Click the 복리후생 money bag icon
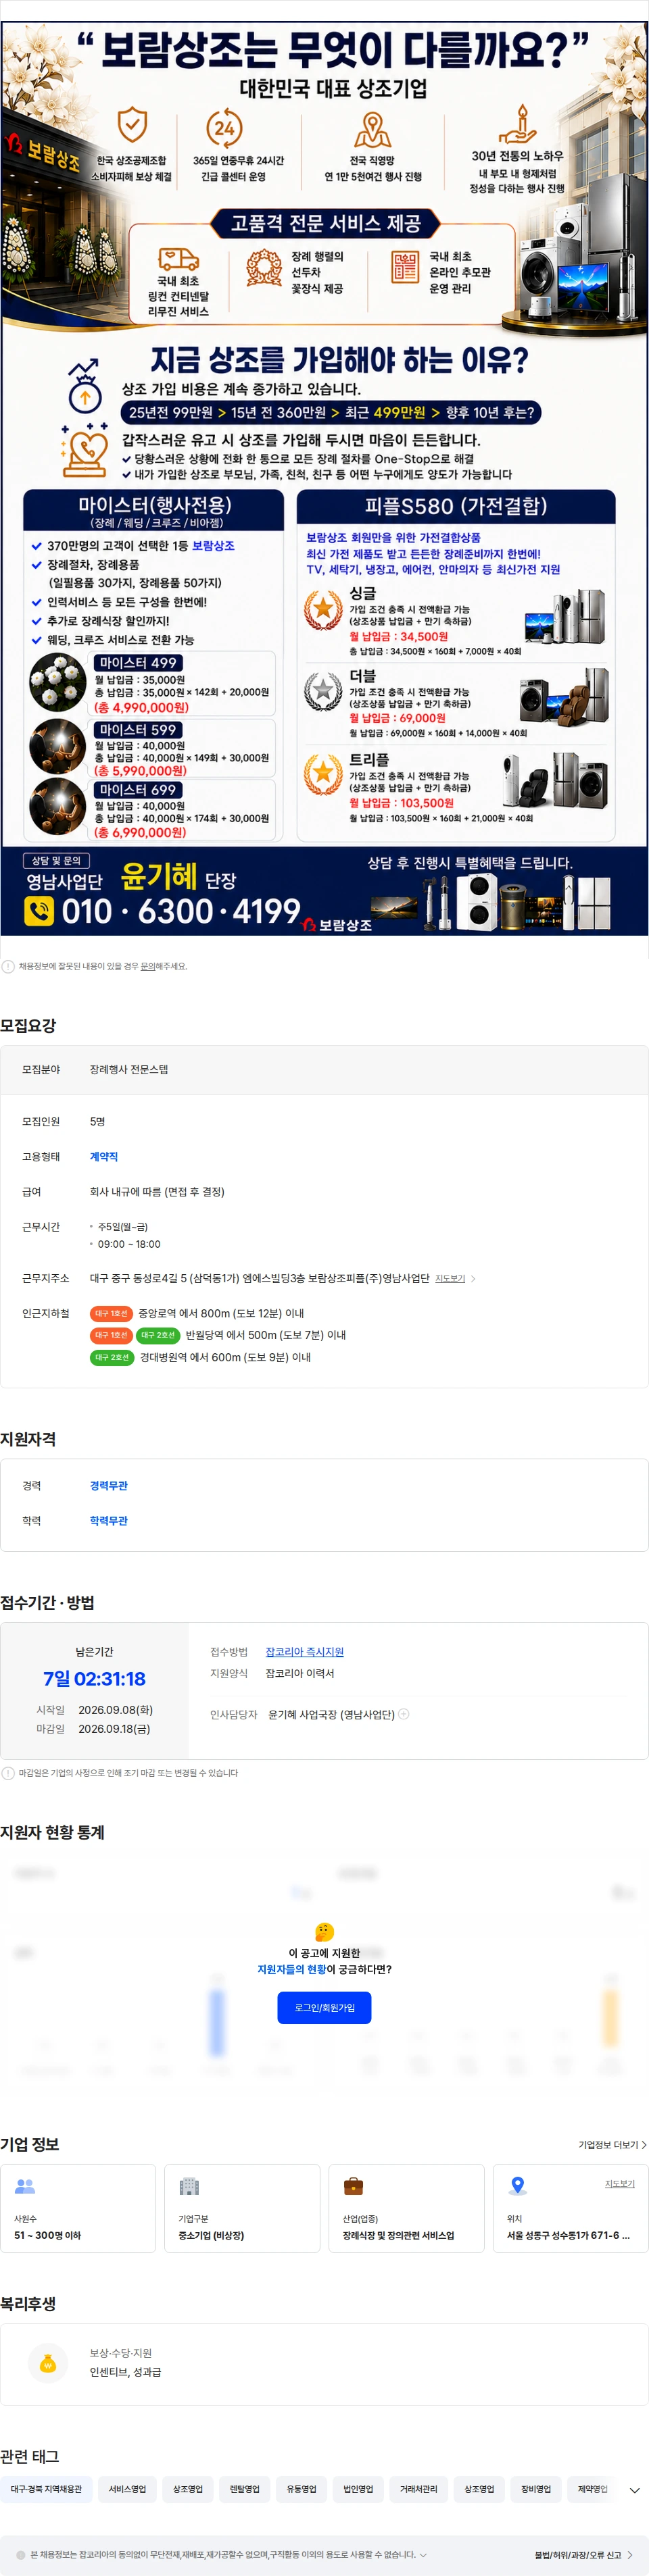This screenshot has width=649, height=2576. click(x=47, y=2363)
